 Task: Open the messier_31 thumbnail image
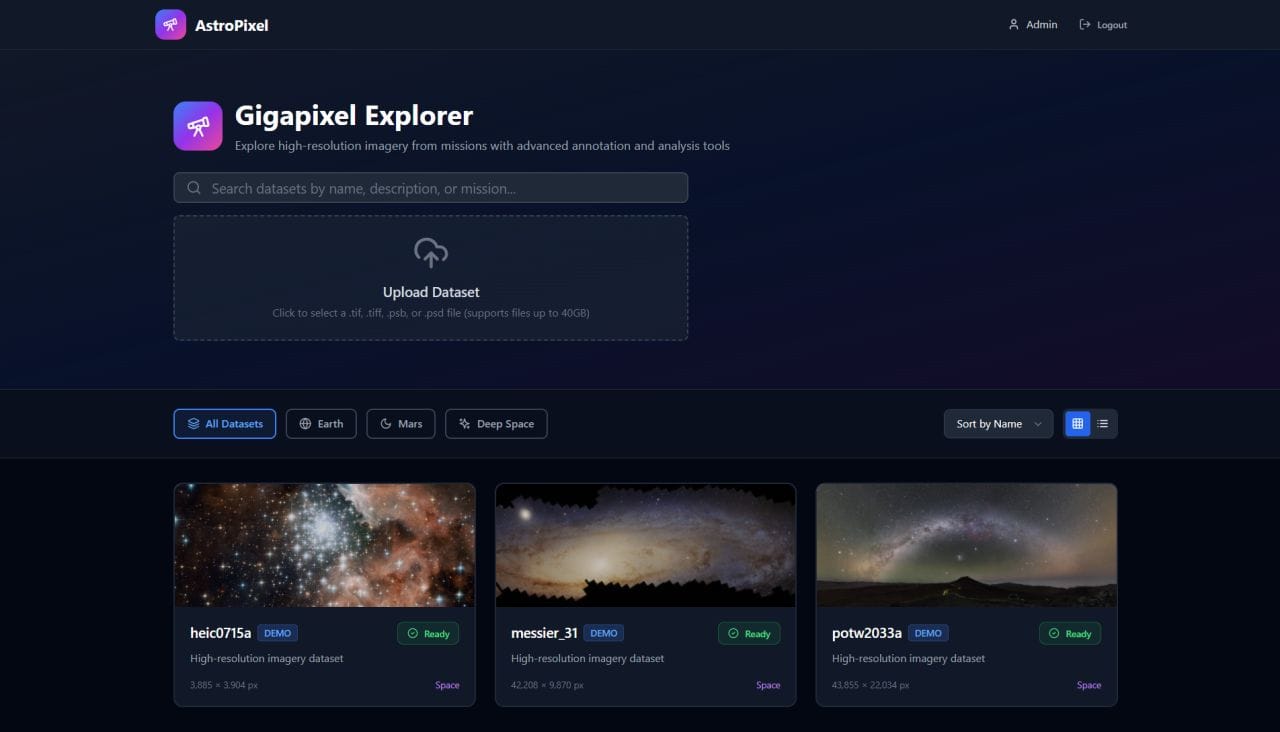[646, 545]
